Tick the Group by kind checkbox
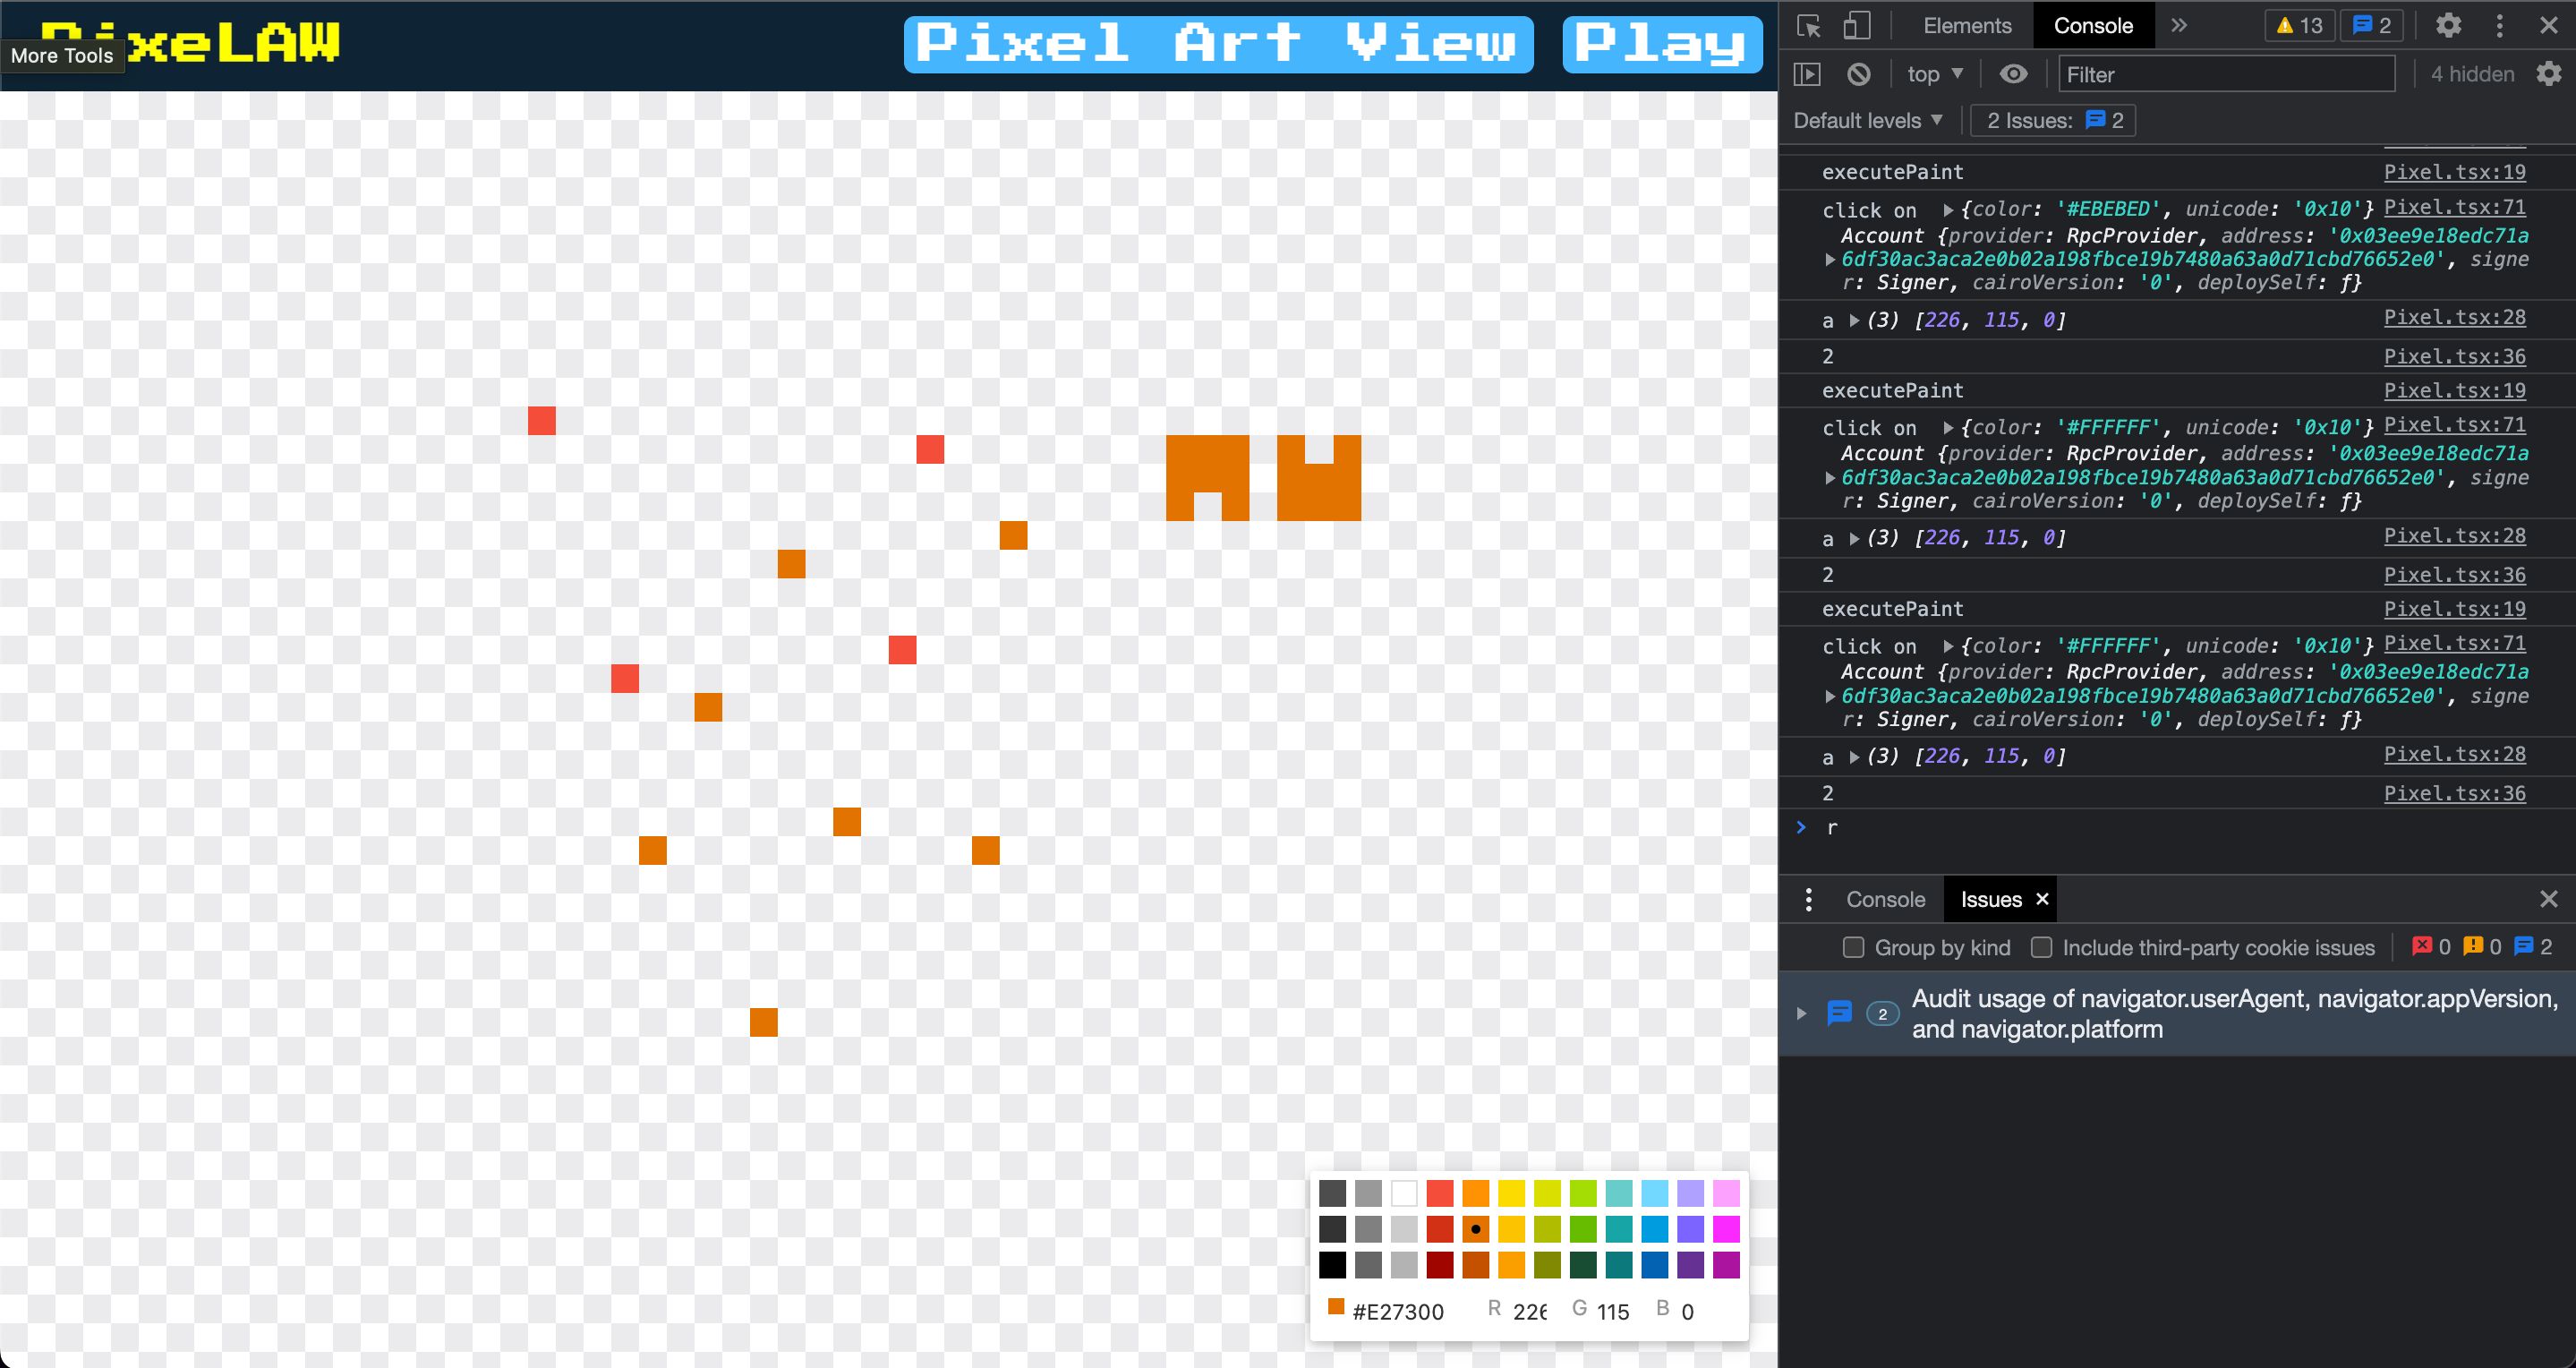 click(x=1853, y=947)
